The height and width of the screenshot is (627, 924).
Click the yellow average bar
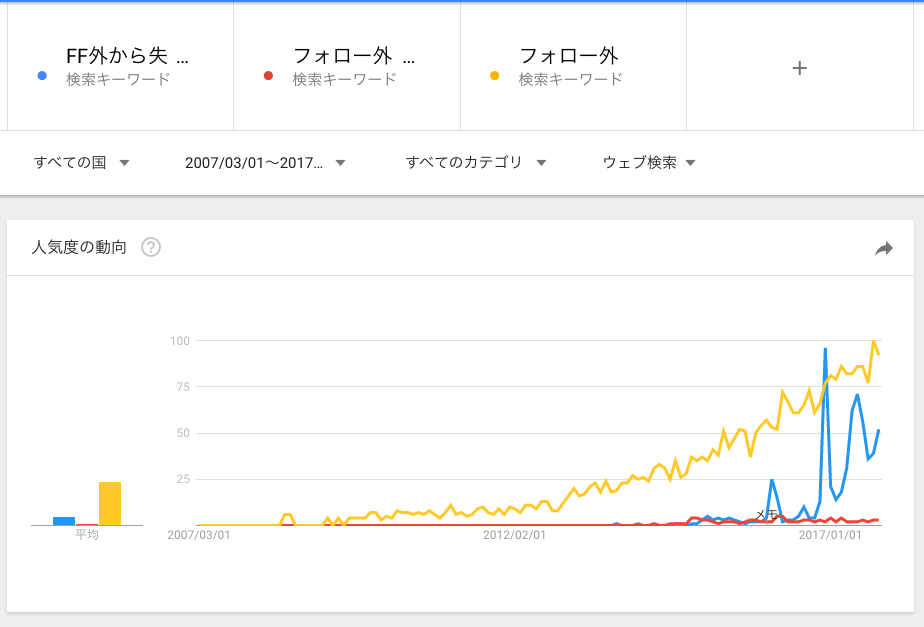tap(110, 504)
